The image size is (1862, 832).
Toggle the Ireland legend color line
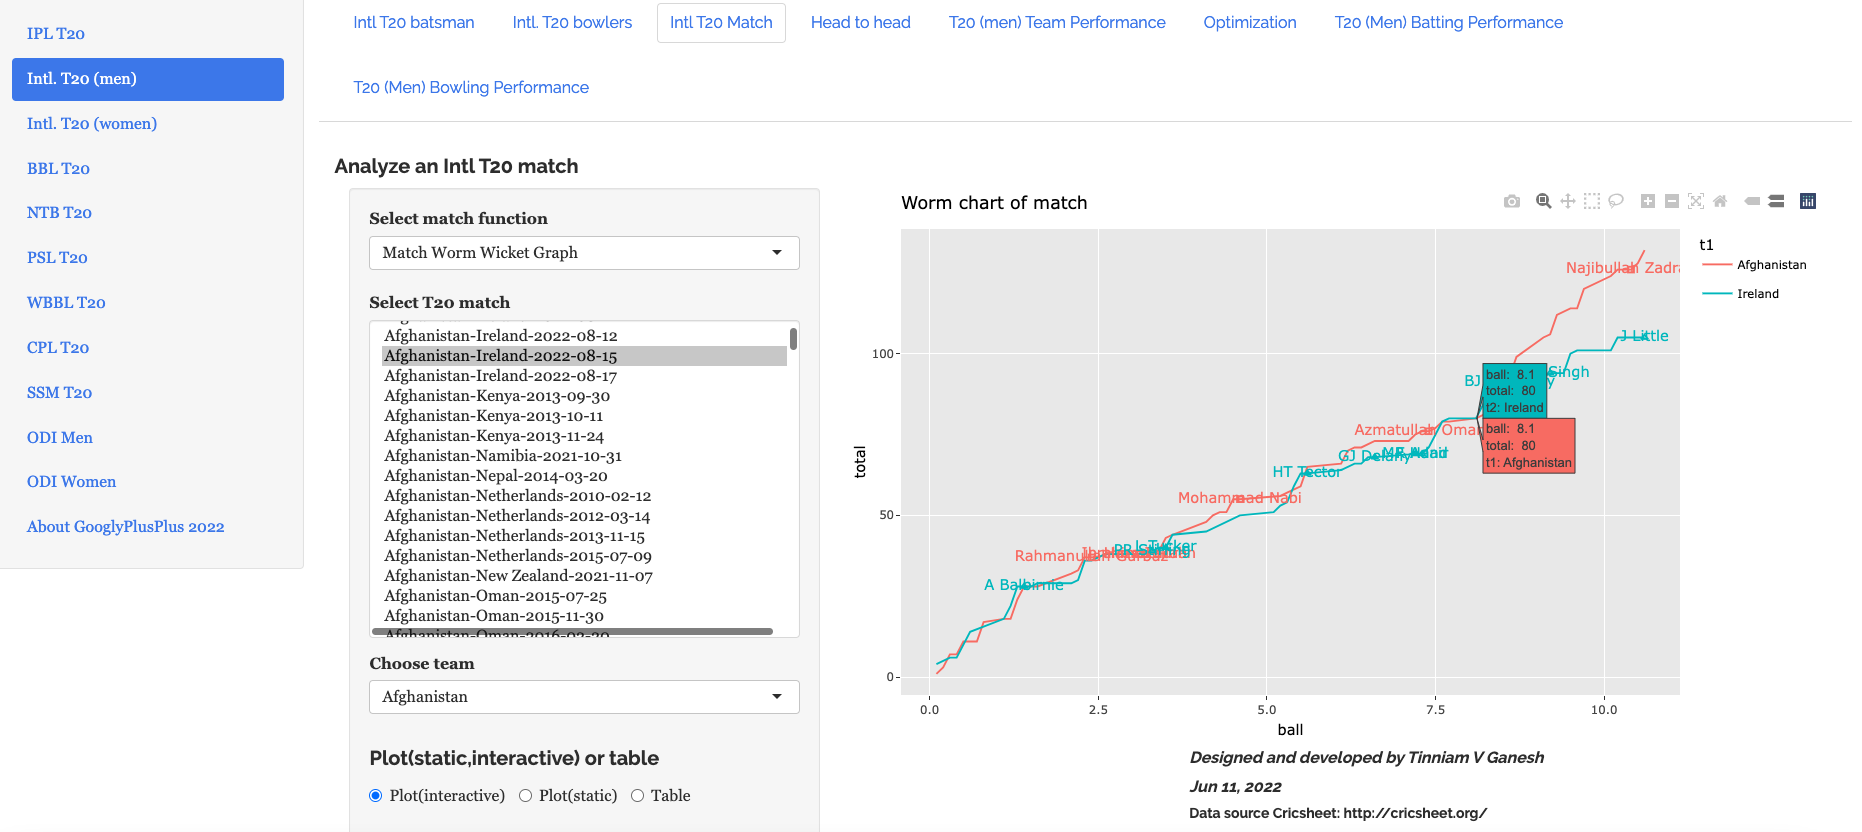[1717, 294]
